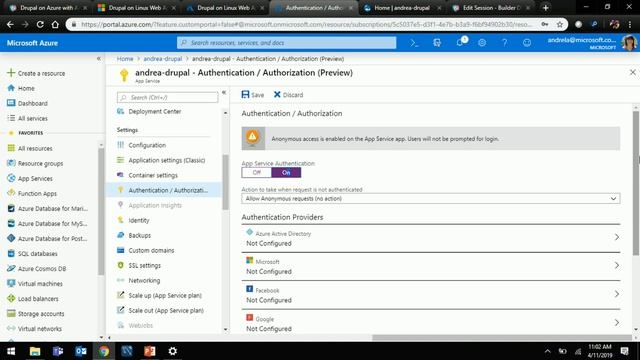Open Load balancers favorite

click(38, 299)
